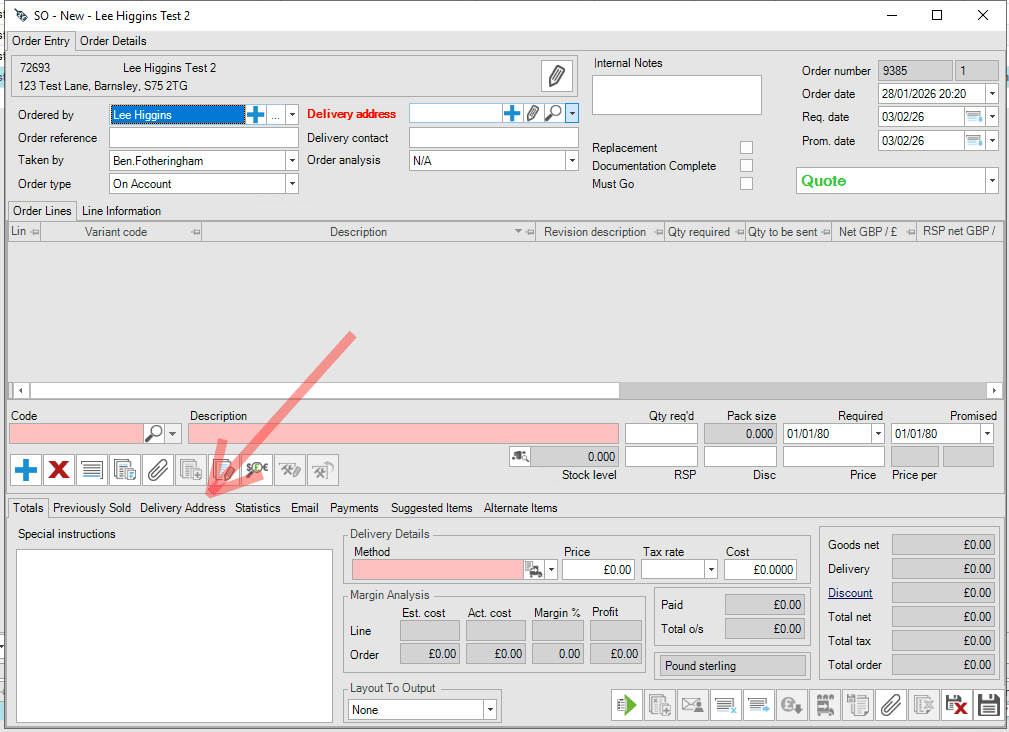
Task: Open the Layout To Output dropdown
Action: click(x=490, y=709)
